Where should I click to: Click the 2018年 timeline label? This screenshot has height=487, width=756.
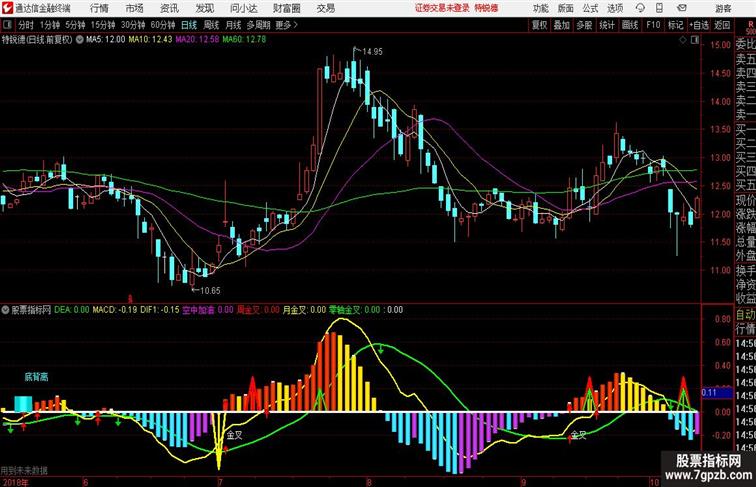(x=14, y=482)
